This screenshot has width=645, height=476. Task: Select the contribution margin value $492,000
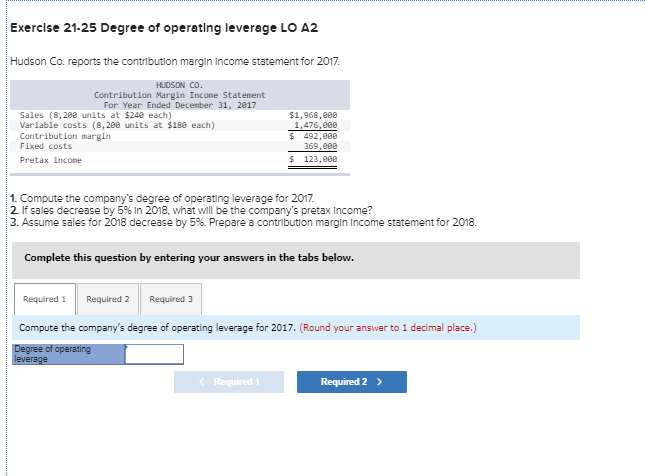[x=313, y=136]
